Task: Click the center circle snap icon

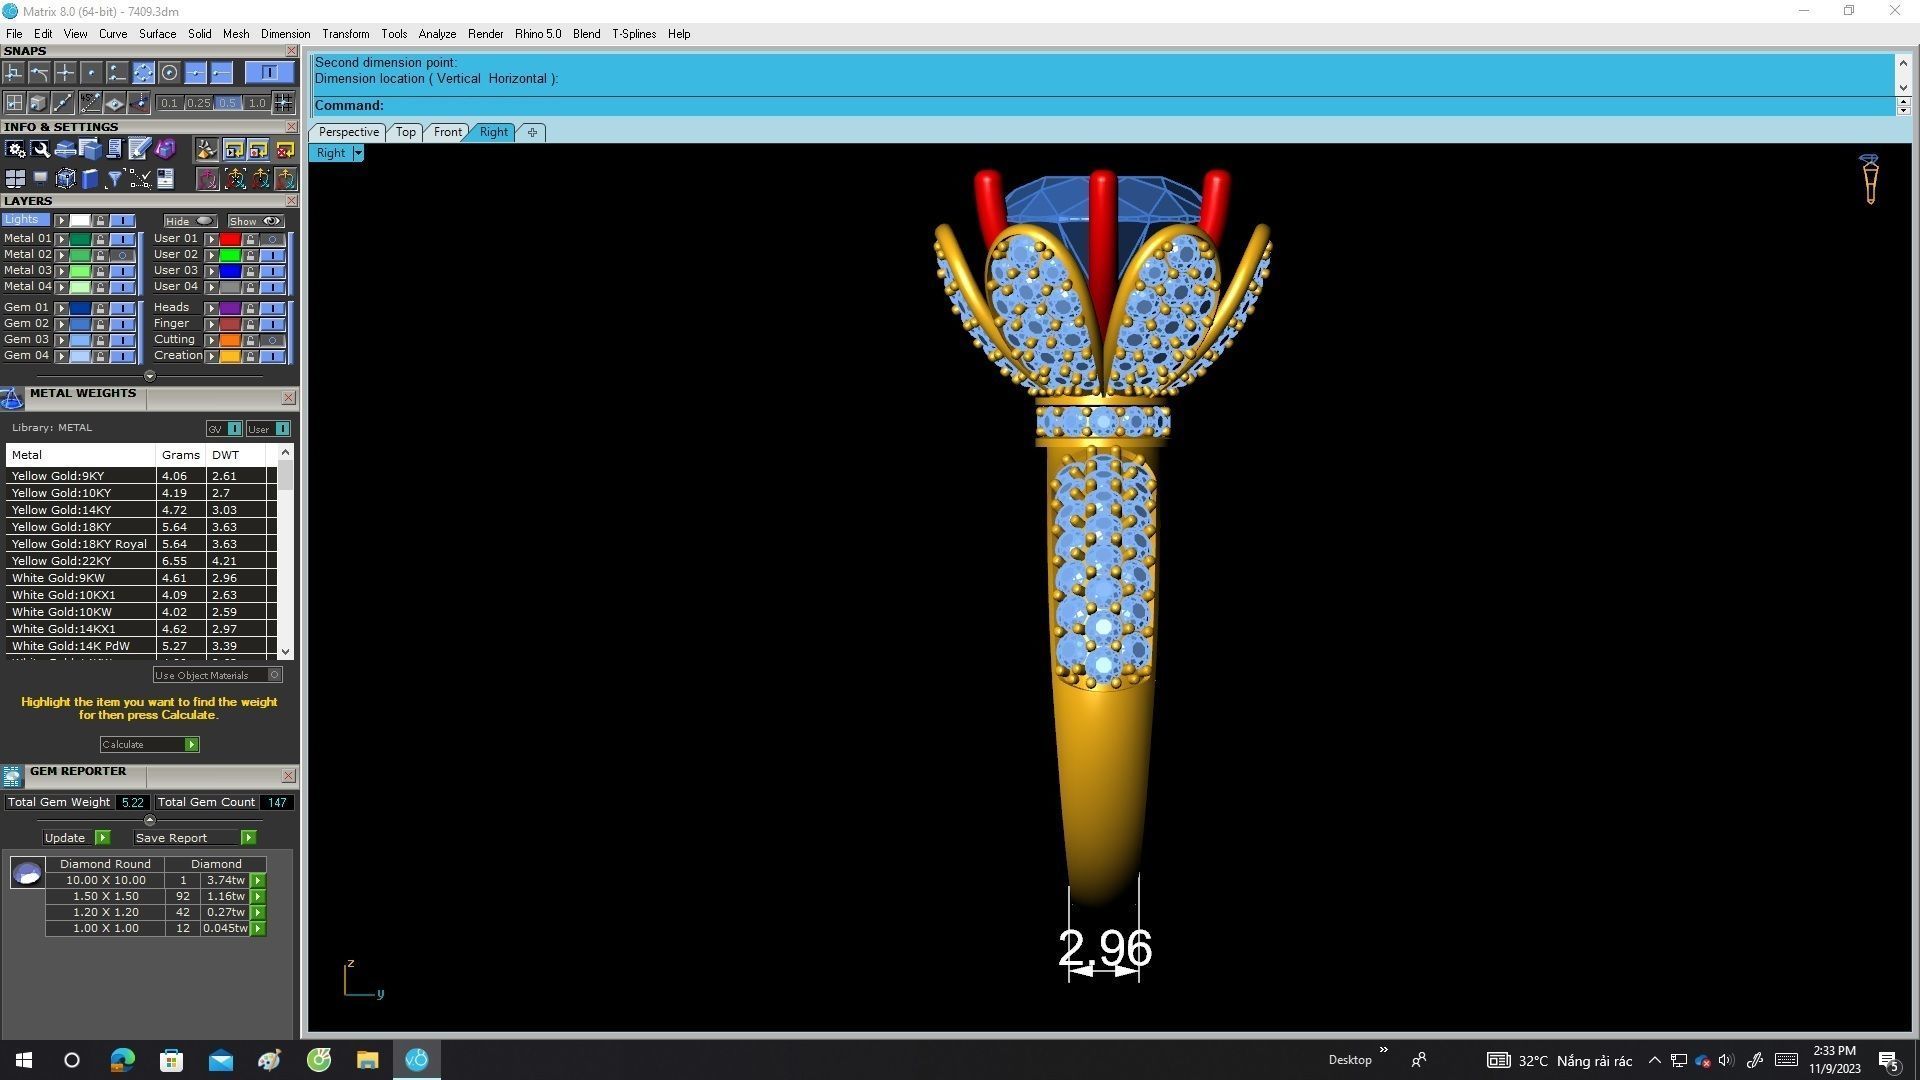Action: [x=169, y=72]
